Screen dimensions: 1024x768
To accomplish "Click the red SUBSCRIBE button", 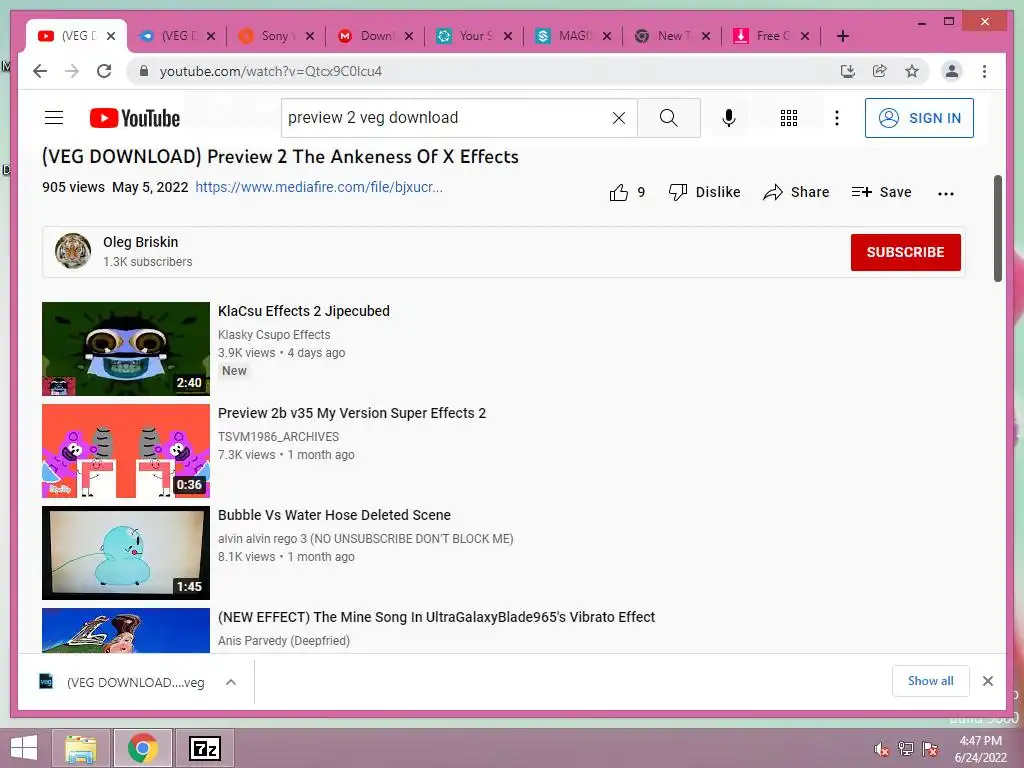I will 905,252.
